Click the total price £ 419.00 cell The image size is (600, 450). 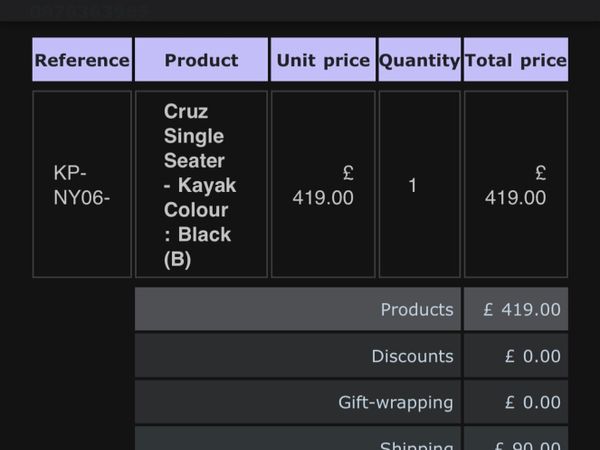(516, 184)
